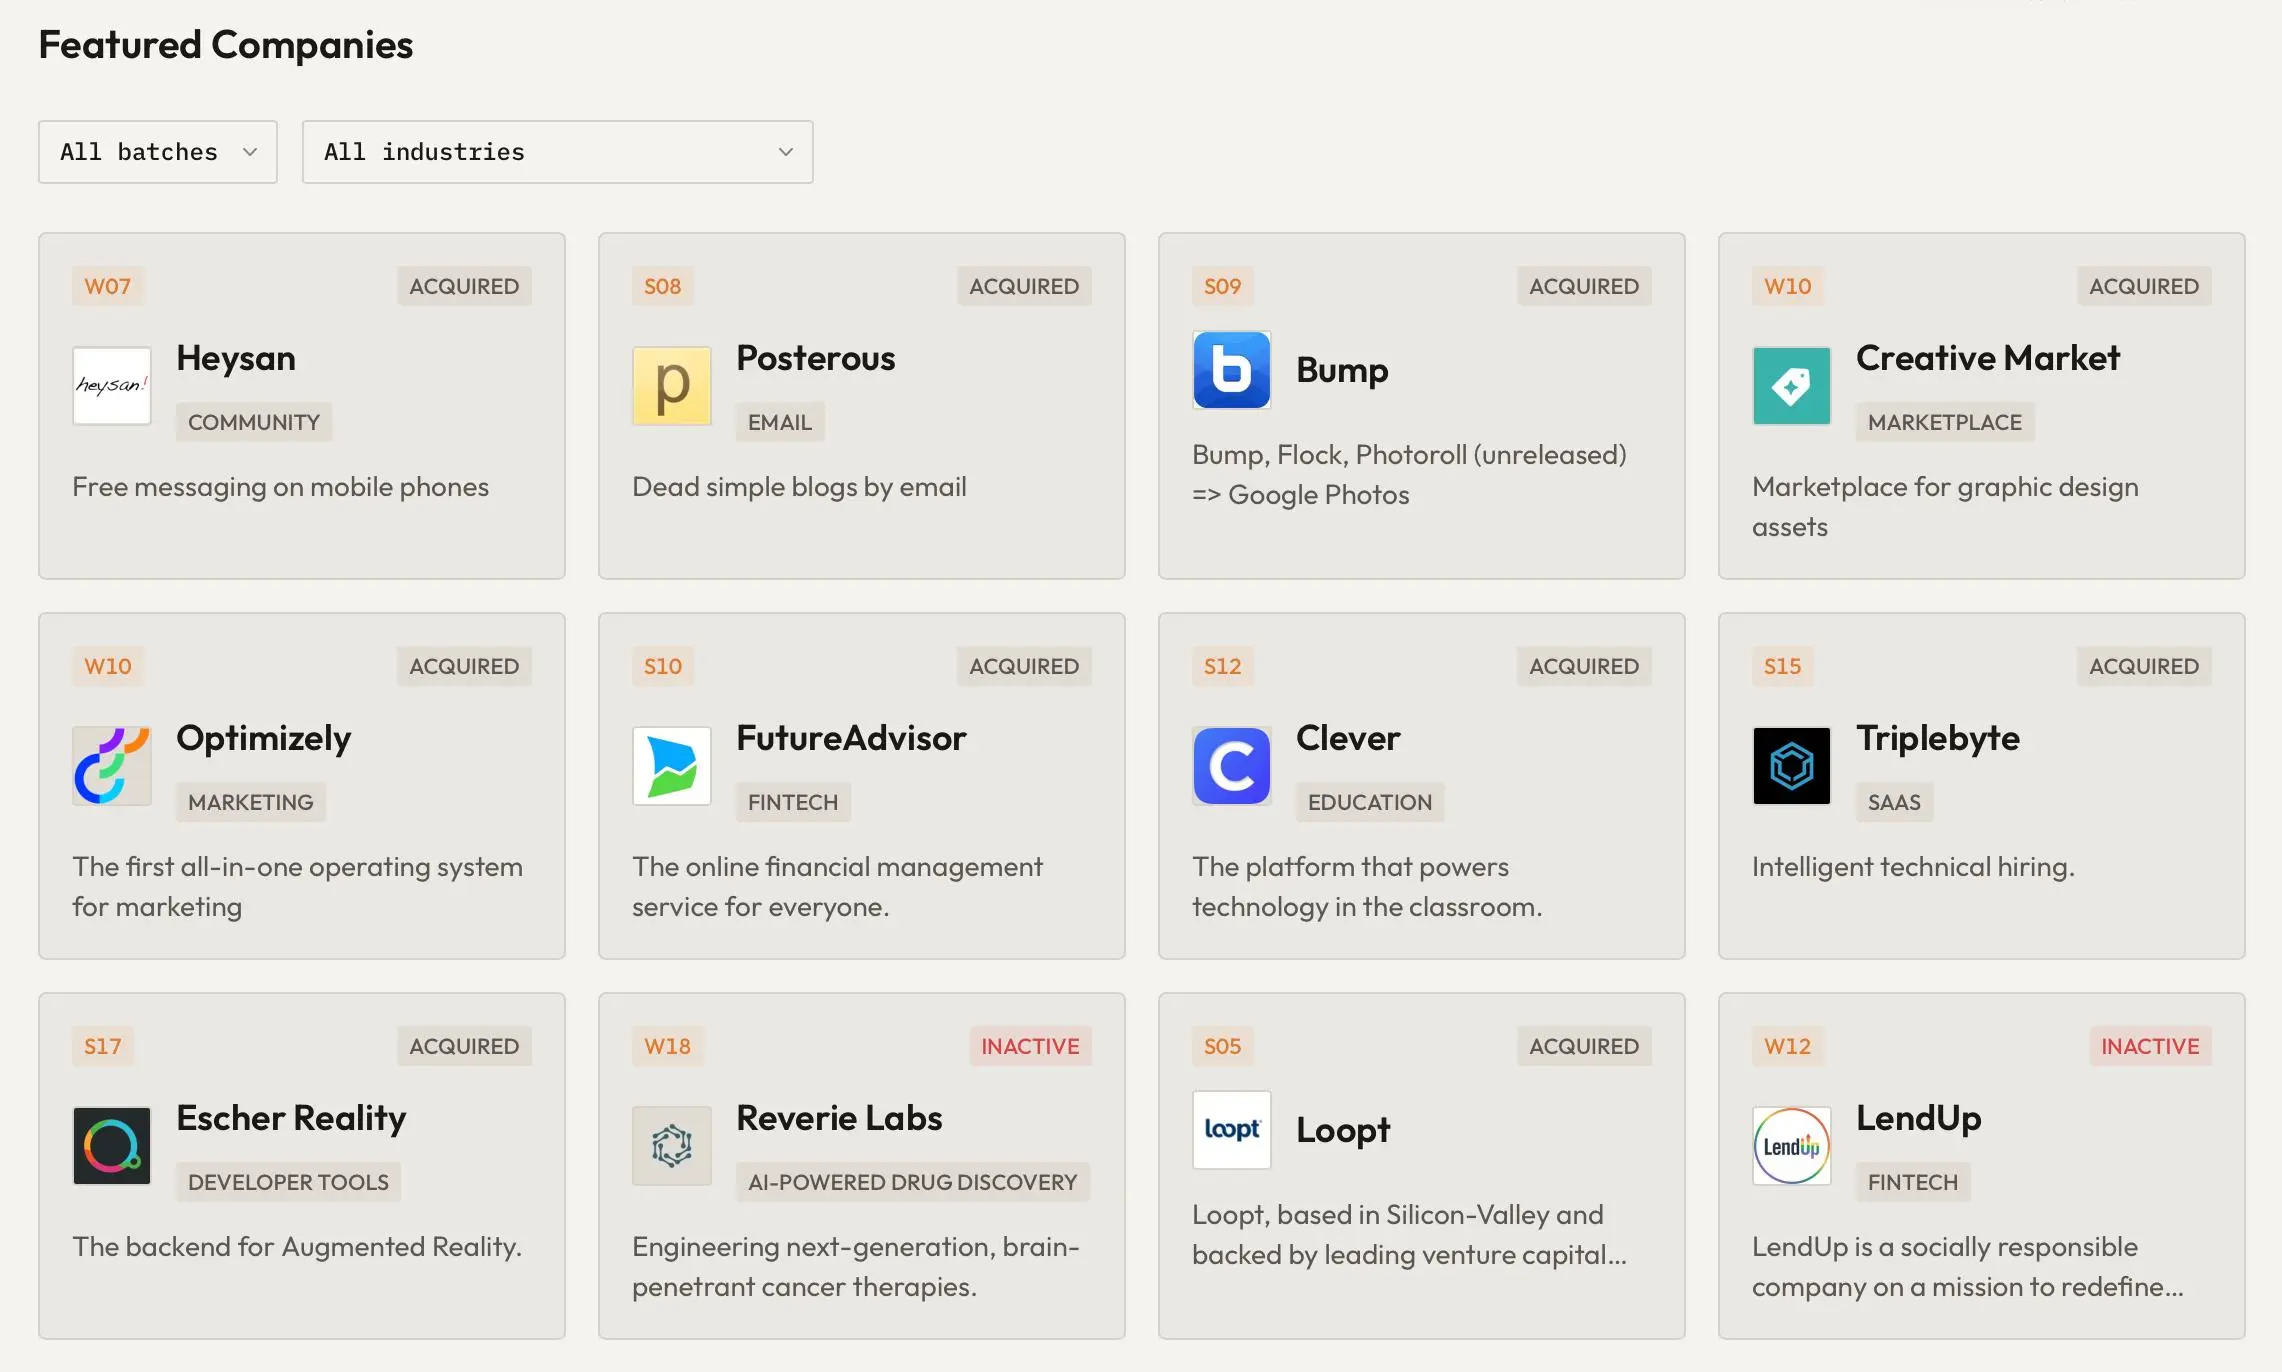Click the Posterous yellow P logo
Image resolution: width=2282 pixels, height=1372 pixels.
point(672,386)
